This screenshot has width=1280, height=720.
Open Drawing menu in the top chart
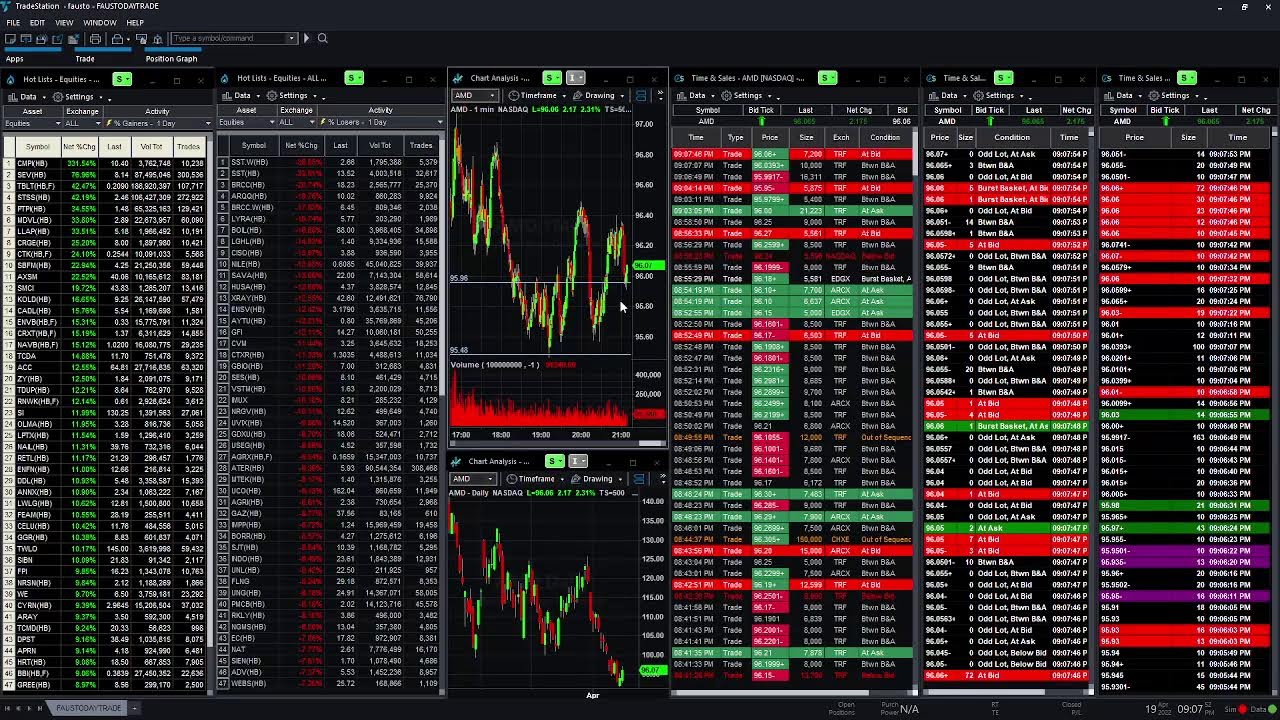point(599,96)
